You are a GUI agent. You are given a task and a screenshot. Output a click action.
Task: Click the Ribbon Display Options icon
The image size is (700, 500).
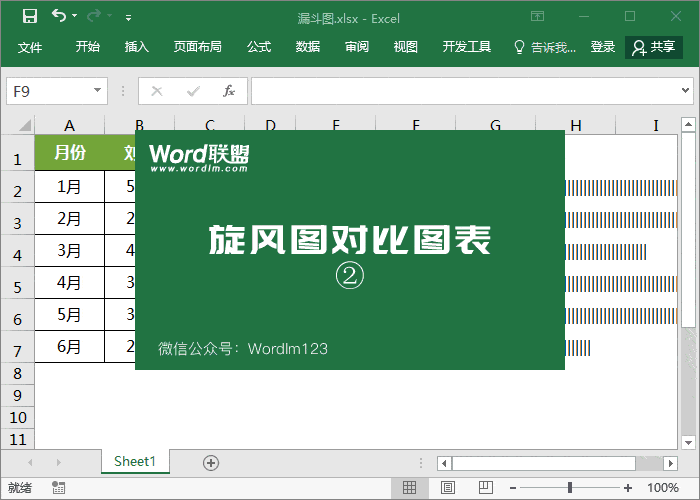(537, 17)
